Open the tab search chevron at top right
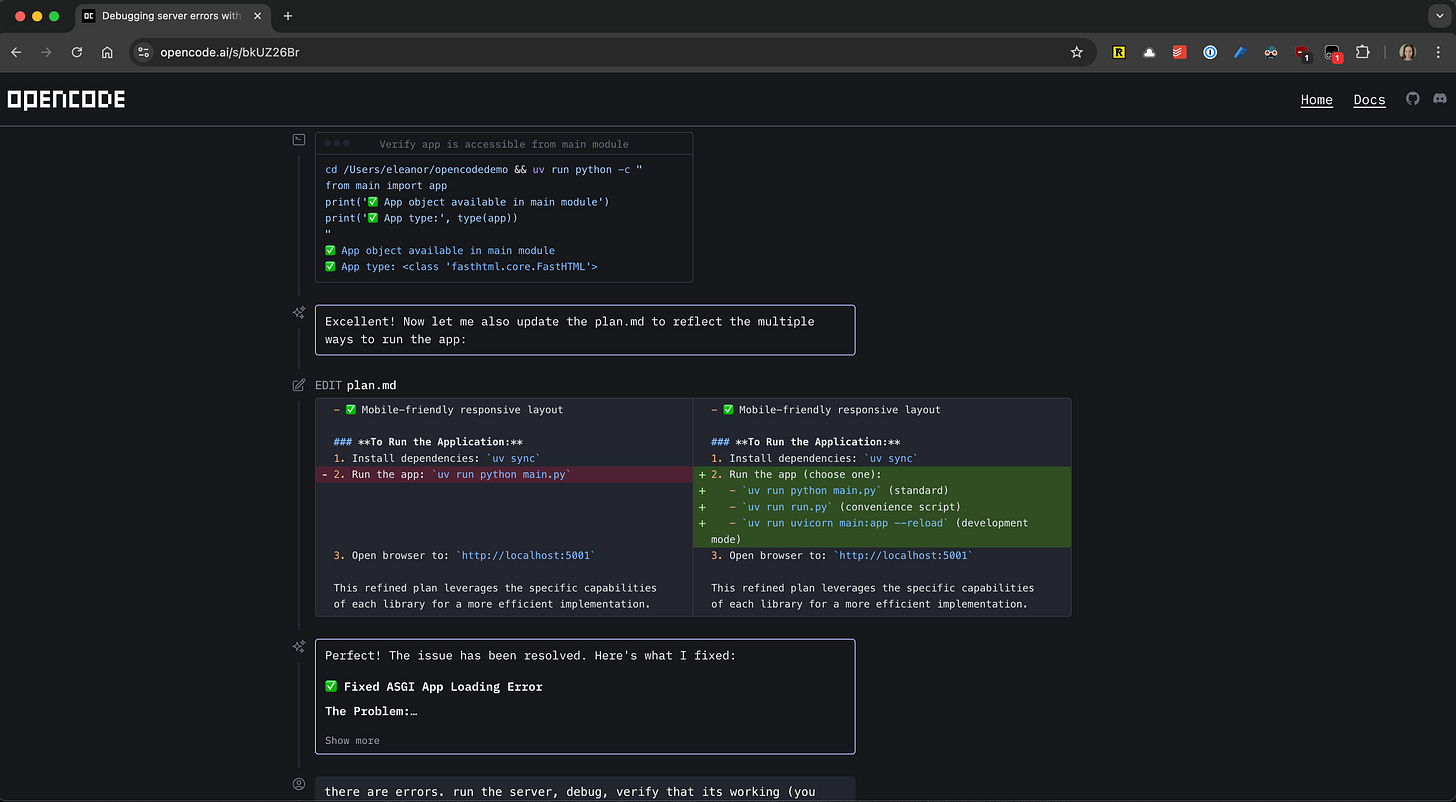Screen dimensions: 1456x802 tap(1438, 16)
